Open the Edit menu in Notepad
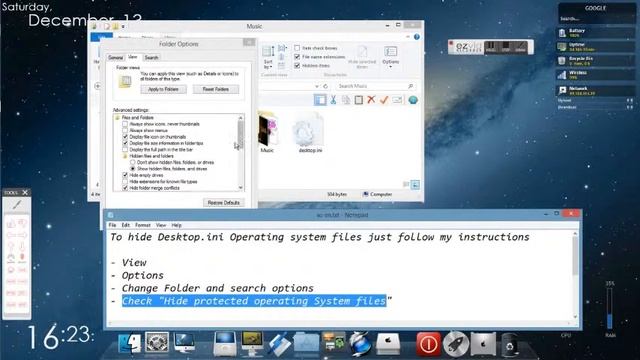This screenshot has width=640, height=360. pos(126,225)
